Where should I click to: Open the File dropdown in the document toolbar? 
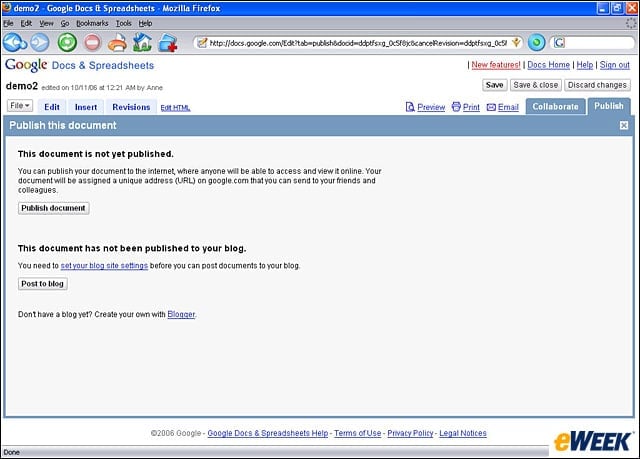point(20,106)
